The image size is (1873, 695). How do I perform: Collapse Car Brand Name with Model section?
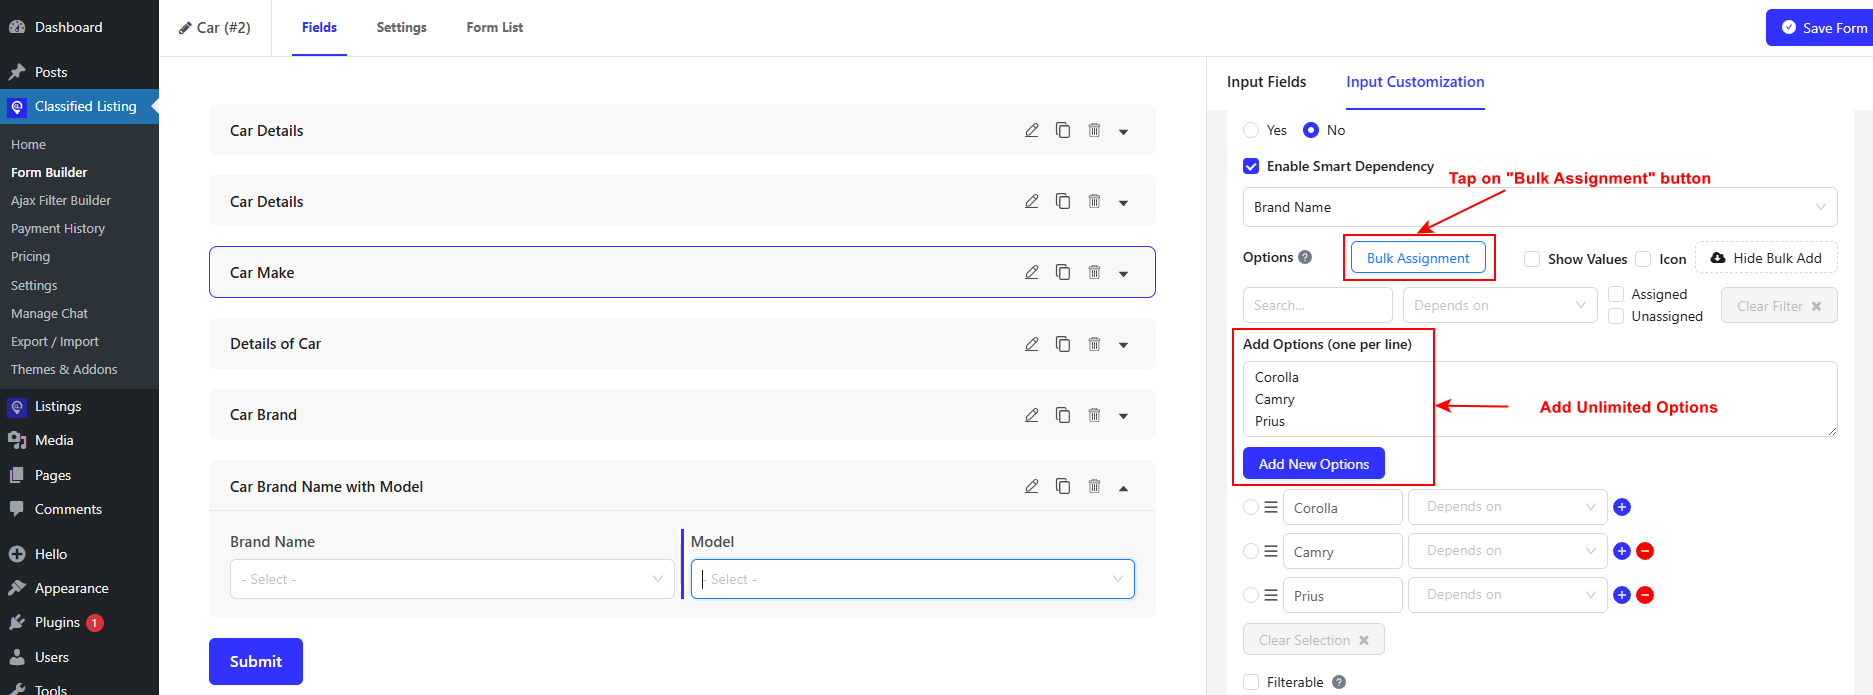(x=1123, y=487)
